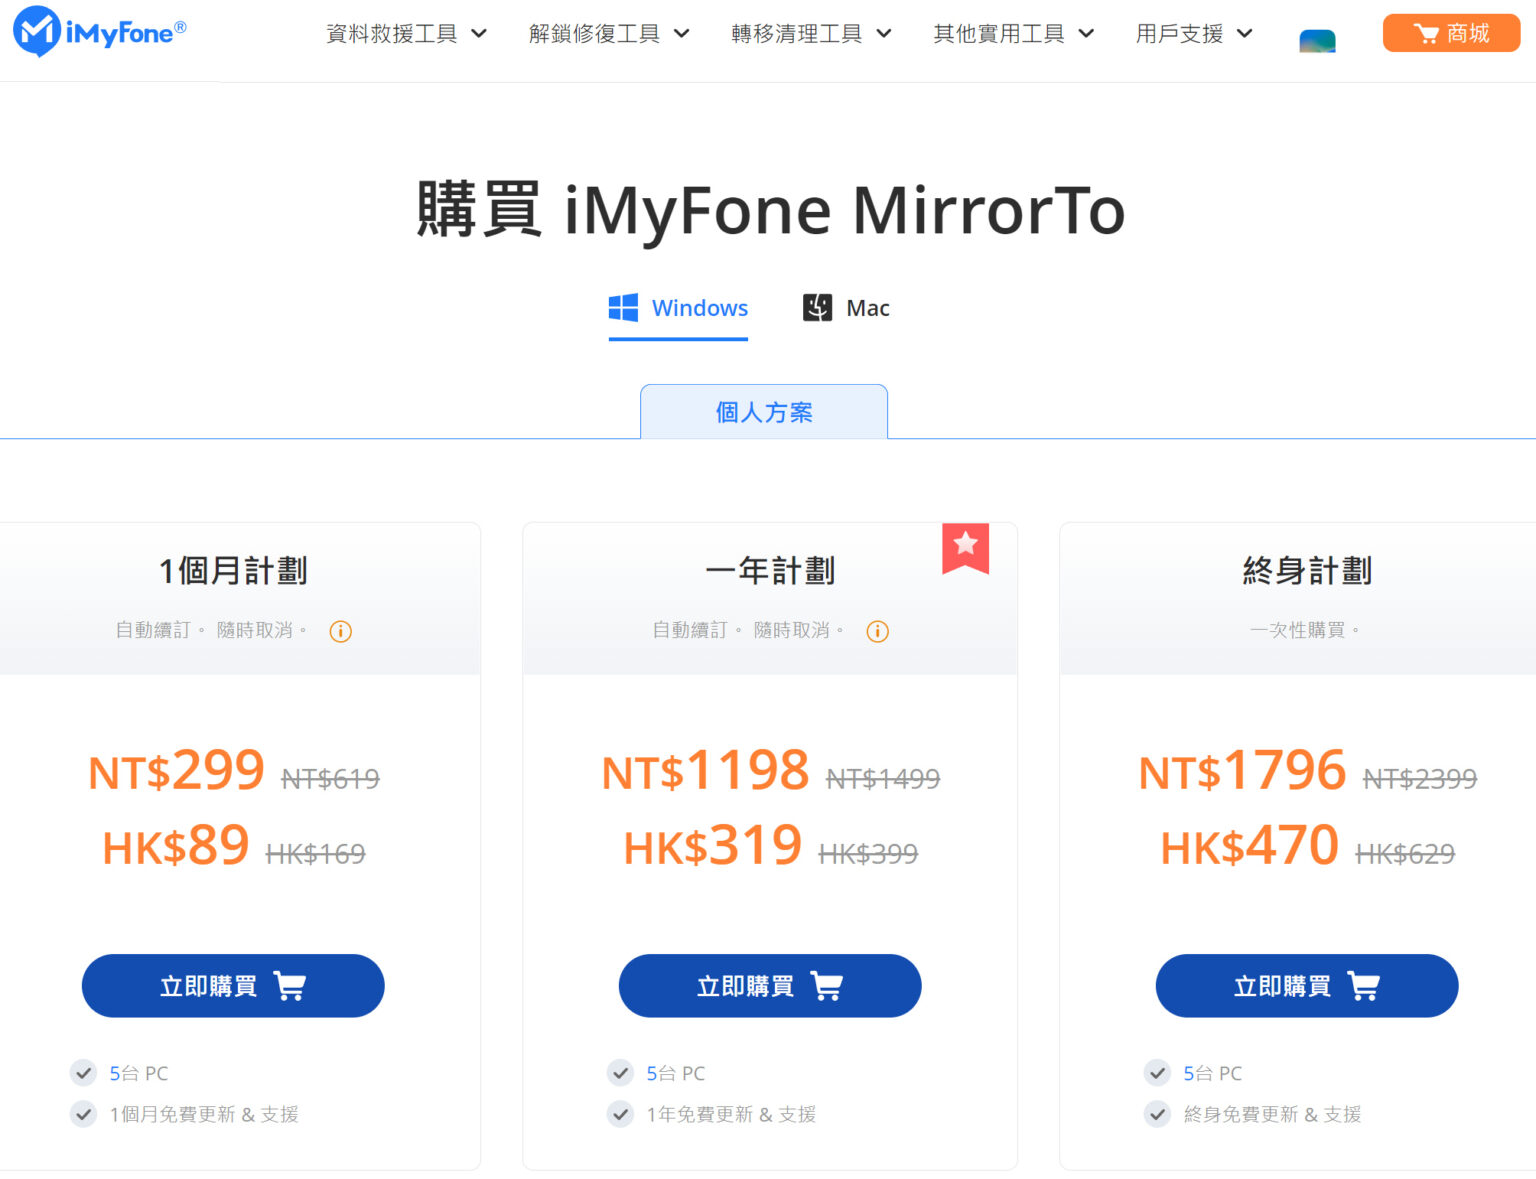Click 立即購買 on the 終身計劃 card
Viewport: 1536px width, 1179px height.
pyautogui.click(x=1306, y=985)
